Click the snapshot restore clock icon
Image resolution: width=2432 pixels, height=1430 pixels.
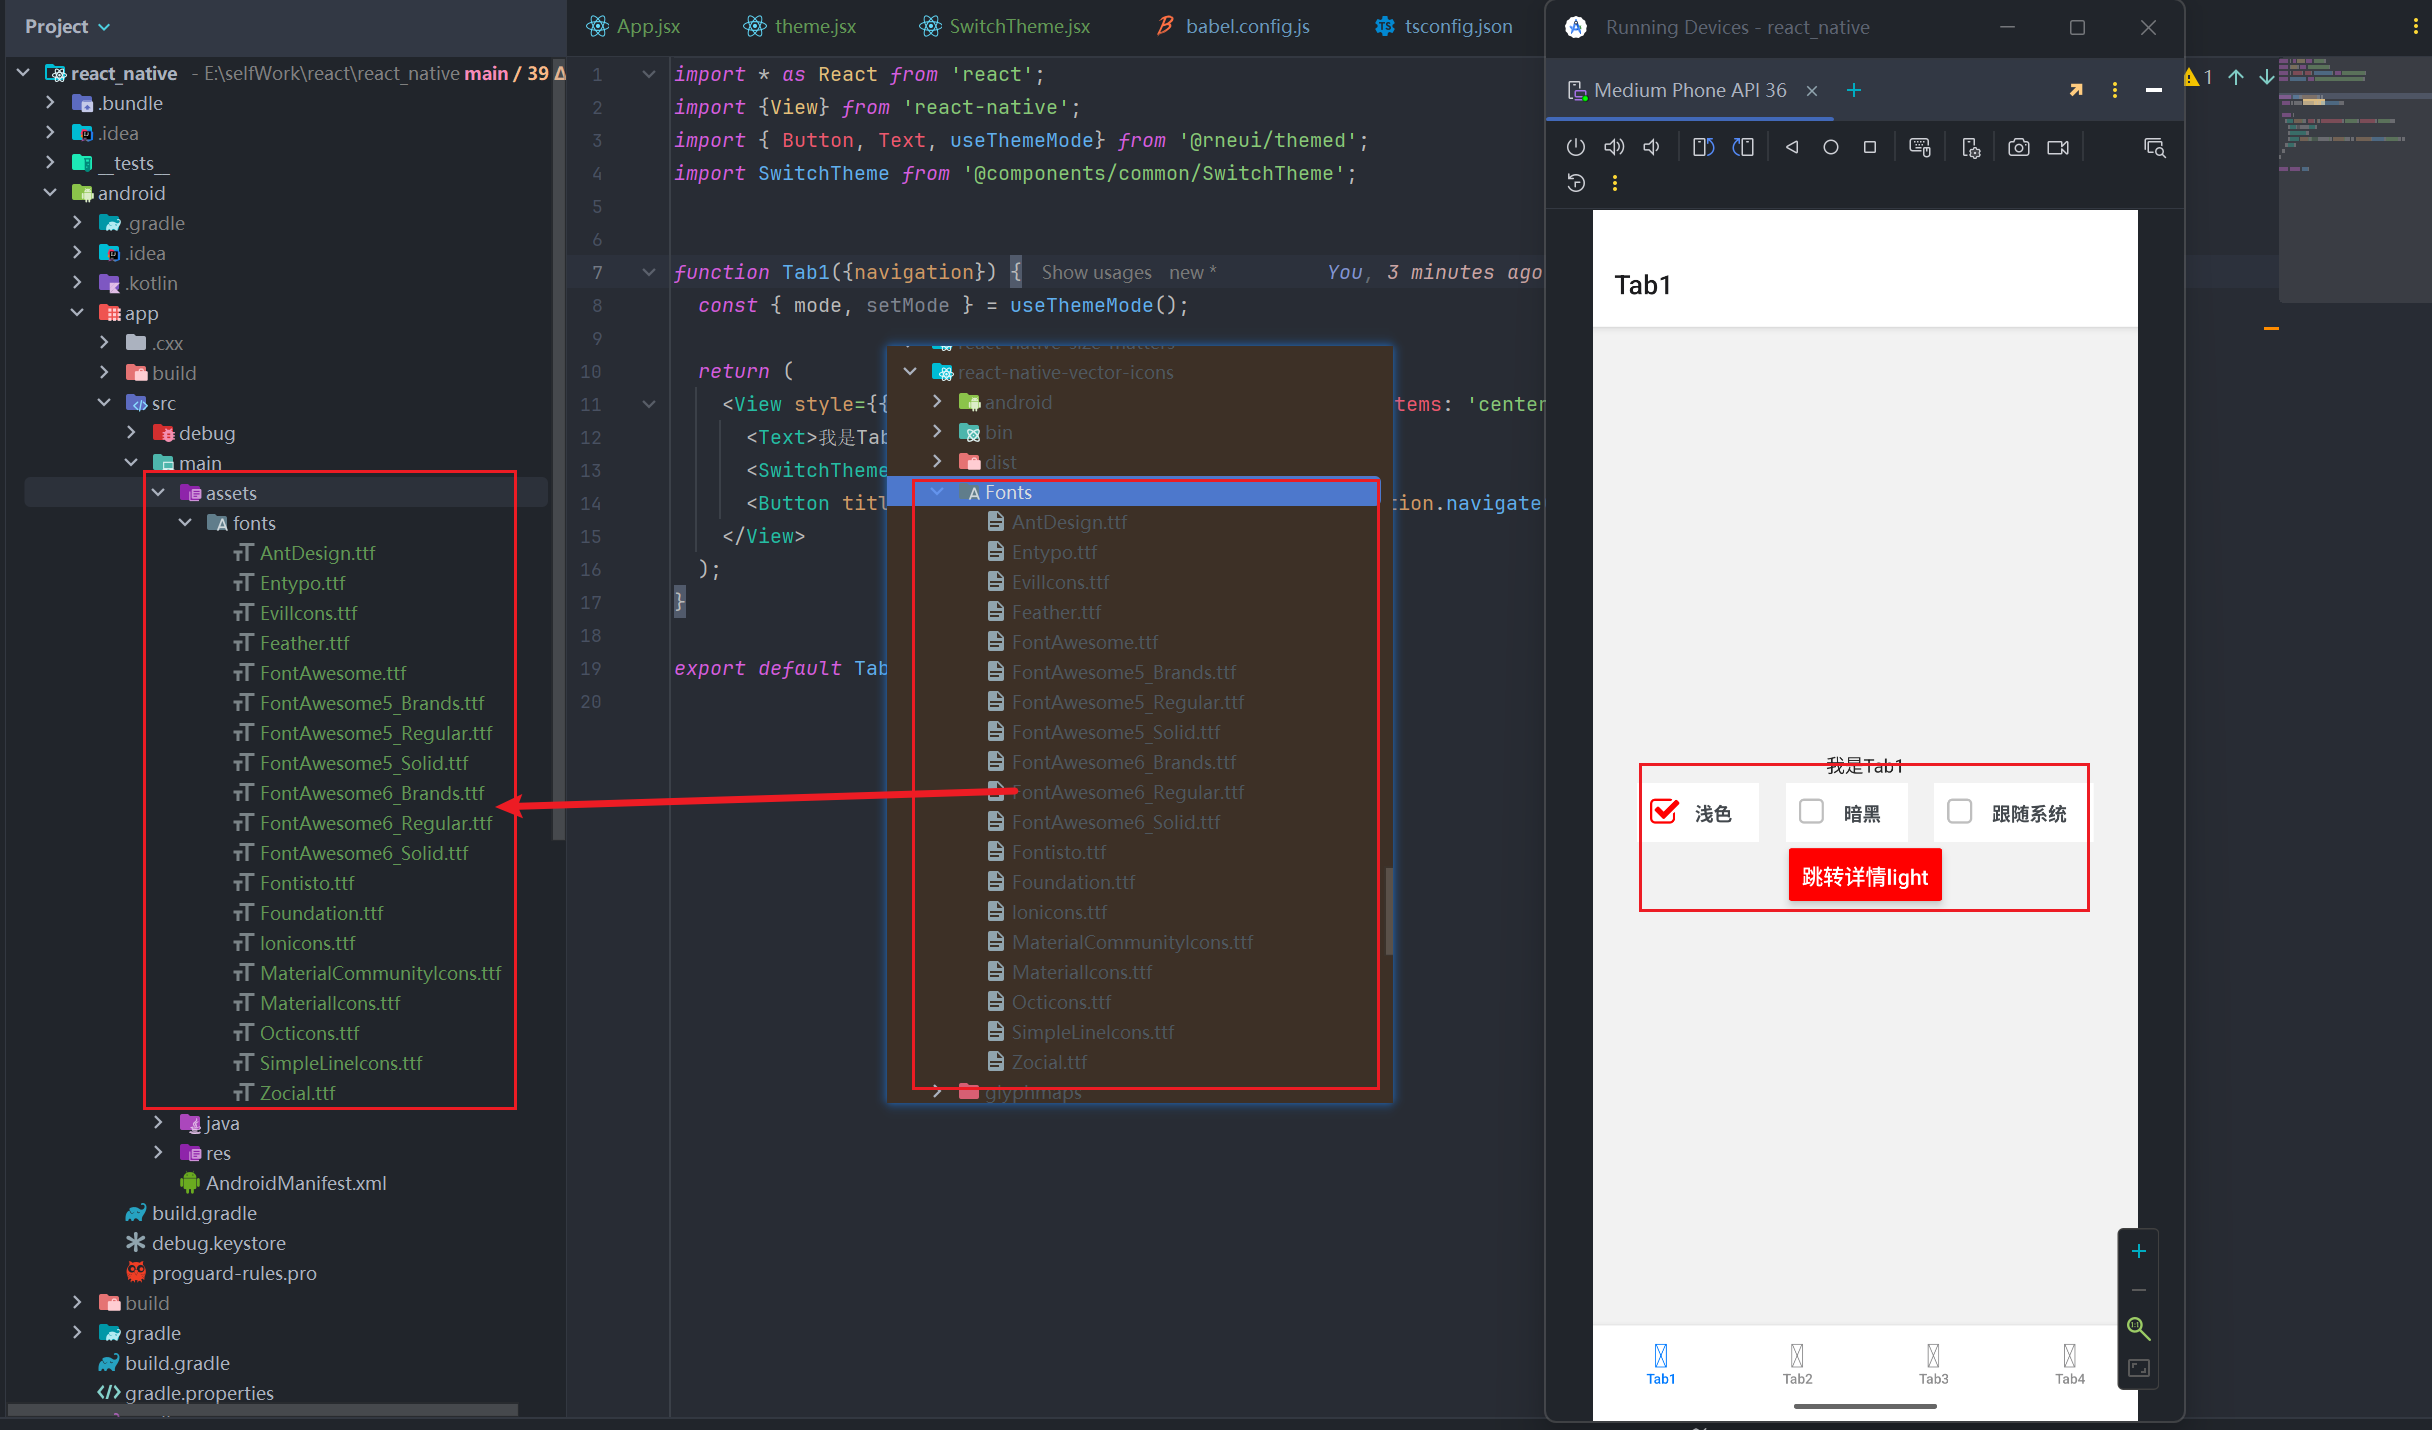coord(1576,183)
